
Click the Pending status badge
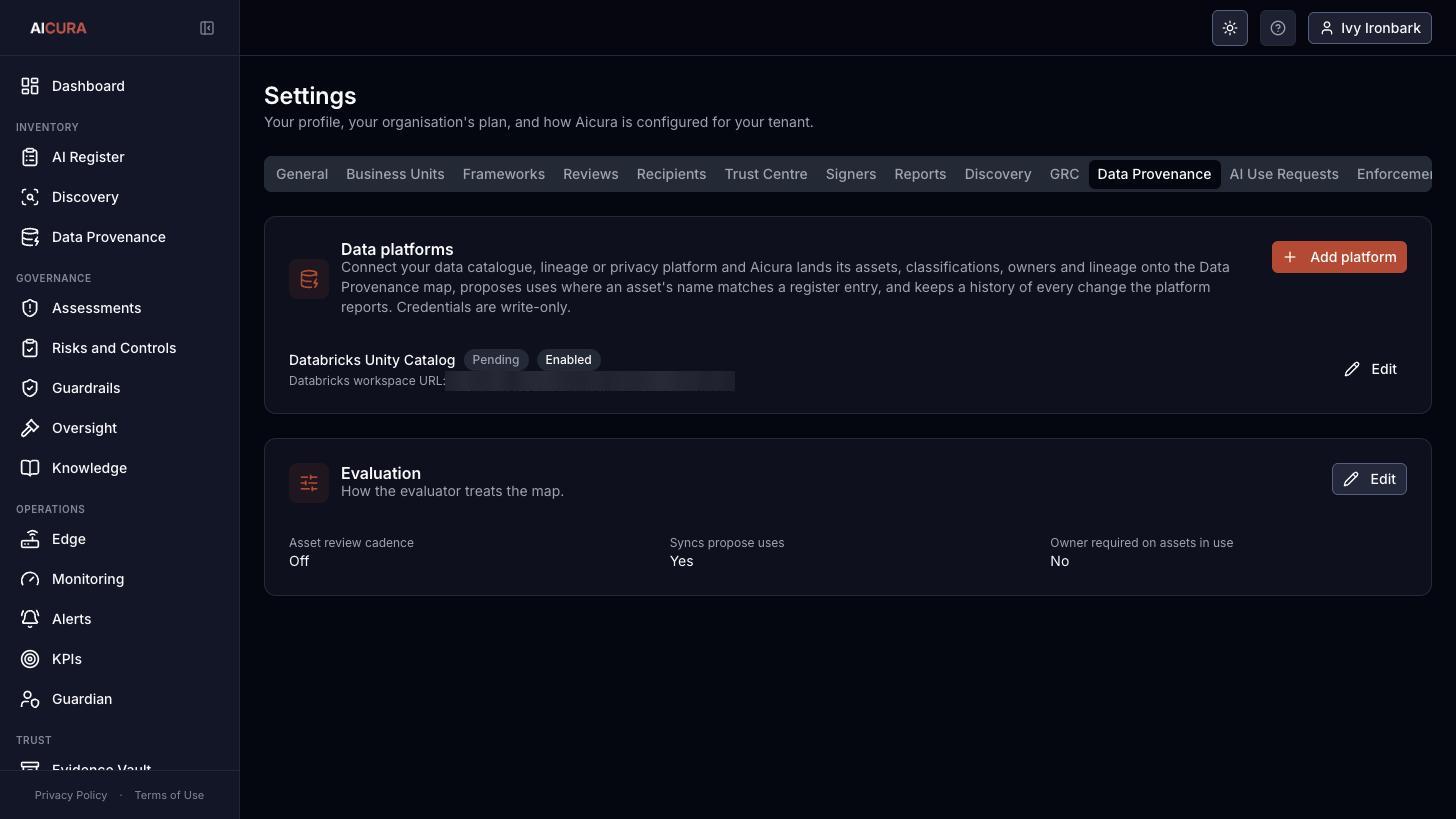496,360
